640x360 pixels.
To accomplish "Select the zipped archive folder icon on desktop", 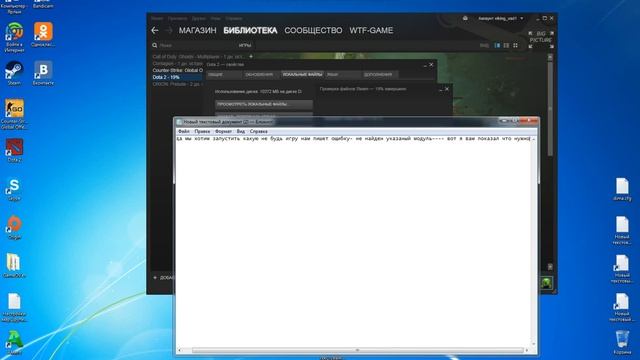I will pyautogui.click(x=14, y=266).
